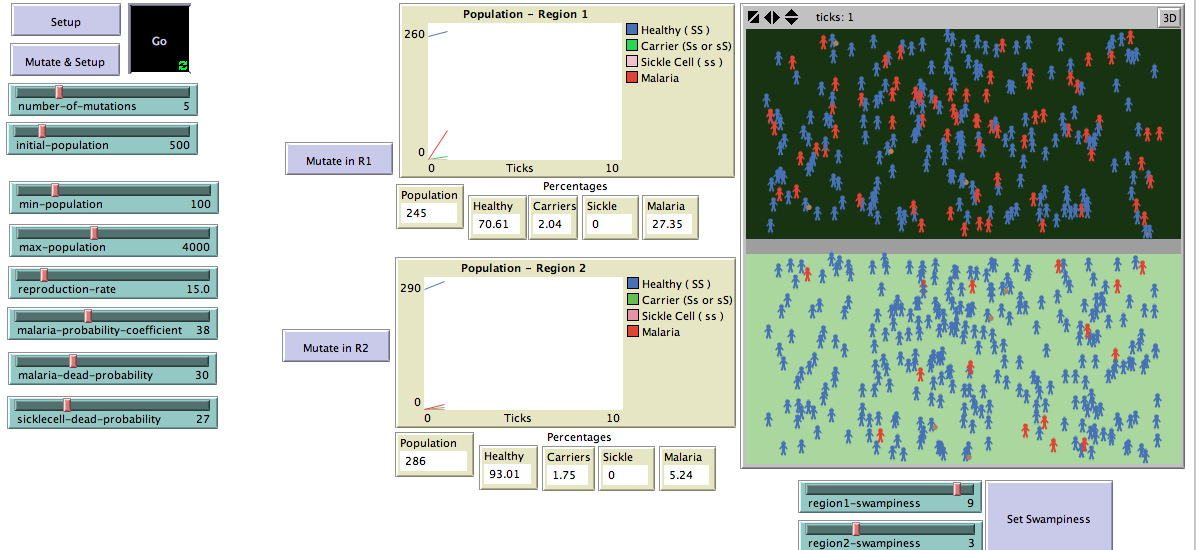Click the pink Sickle Cell legend swatch in Region 1
Screen dimensions: 1196x550
click(x=632, y=62)
